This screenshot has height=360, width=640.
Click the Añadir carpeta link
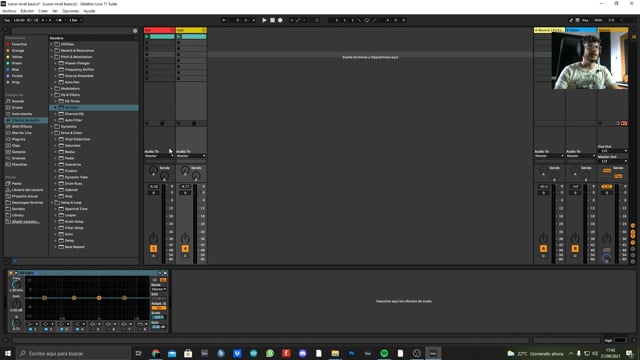tap(26, 222)
